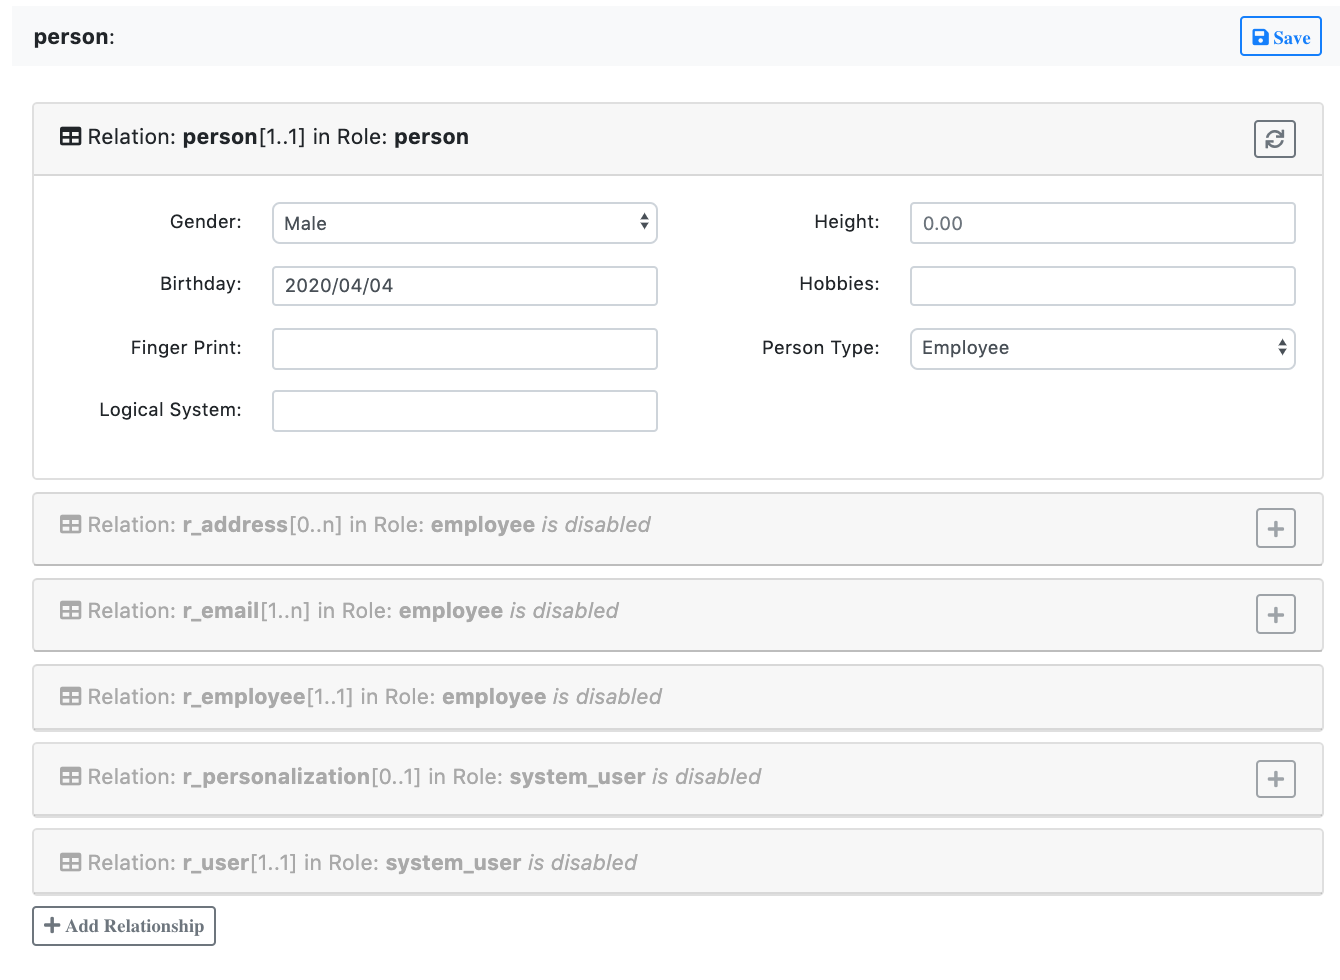Screen dimensions: 1340x980
Task: Open the Gender dropdown showing Male
Action: 464,223
